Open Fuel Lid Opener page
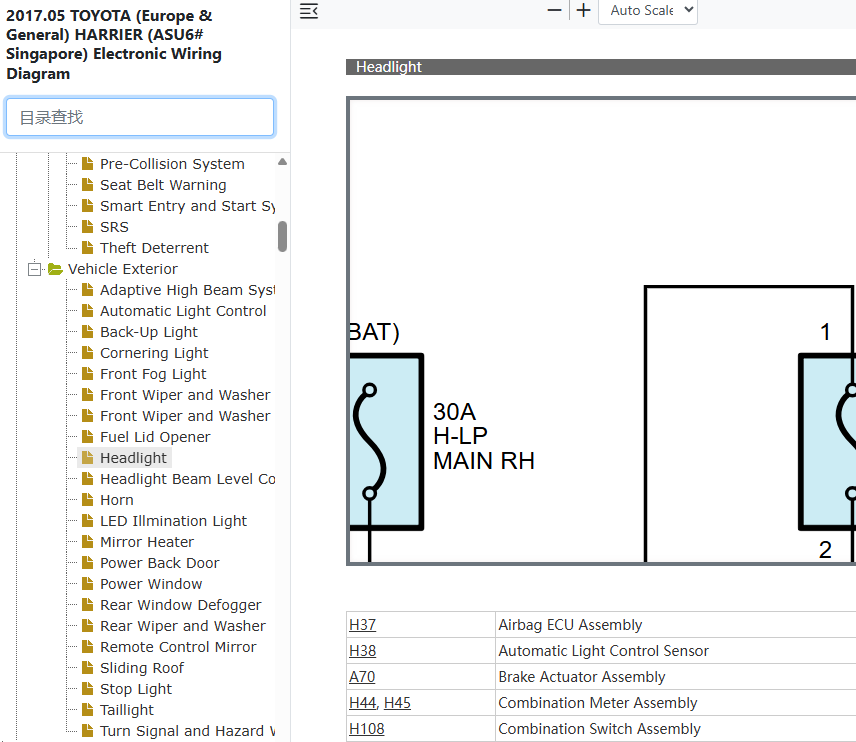The image size is (856, 742). [155, 437]
